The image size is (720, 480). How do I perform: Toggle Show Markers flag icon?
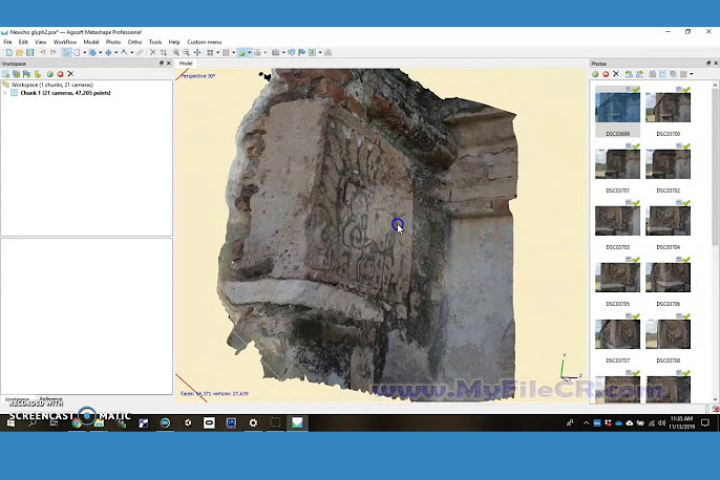(x=302, y=53)
